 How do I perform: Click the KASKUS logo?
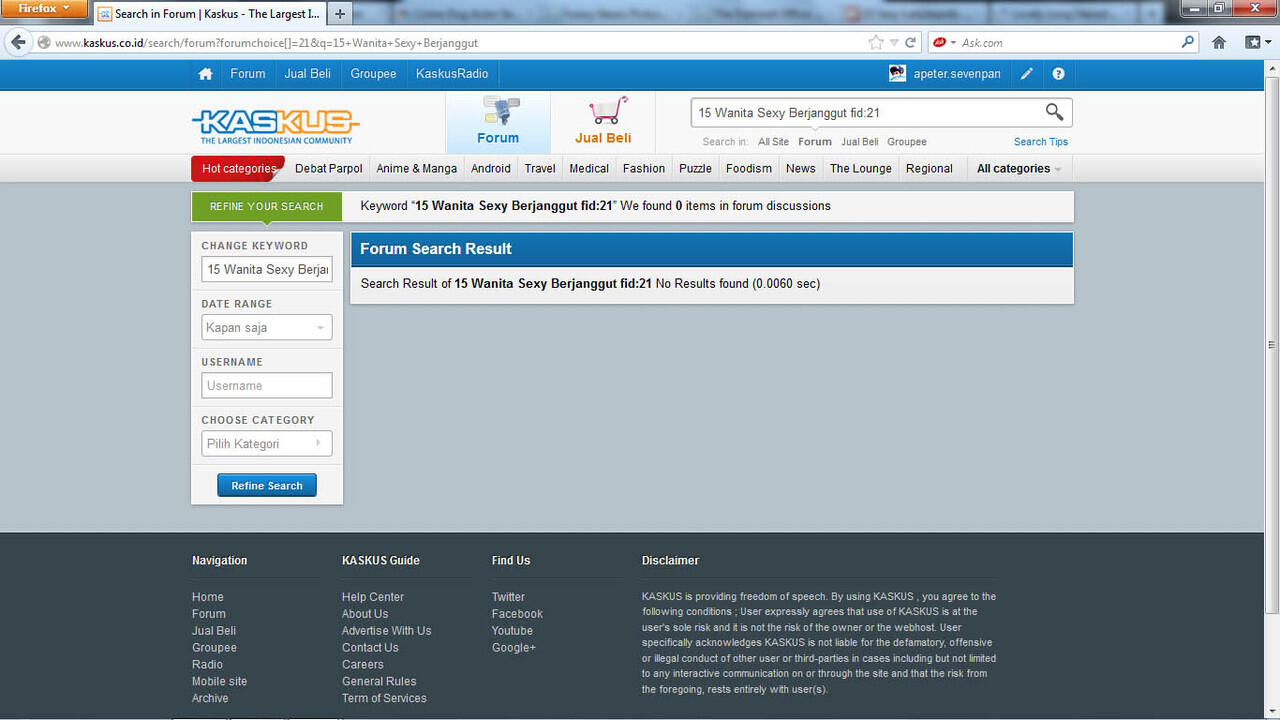(275, 126)
